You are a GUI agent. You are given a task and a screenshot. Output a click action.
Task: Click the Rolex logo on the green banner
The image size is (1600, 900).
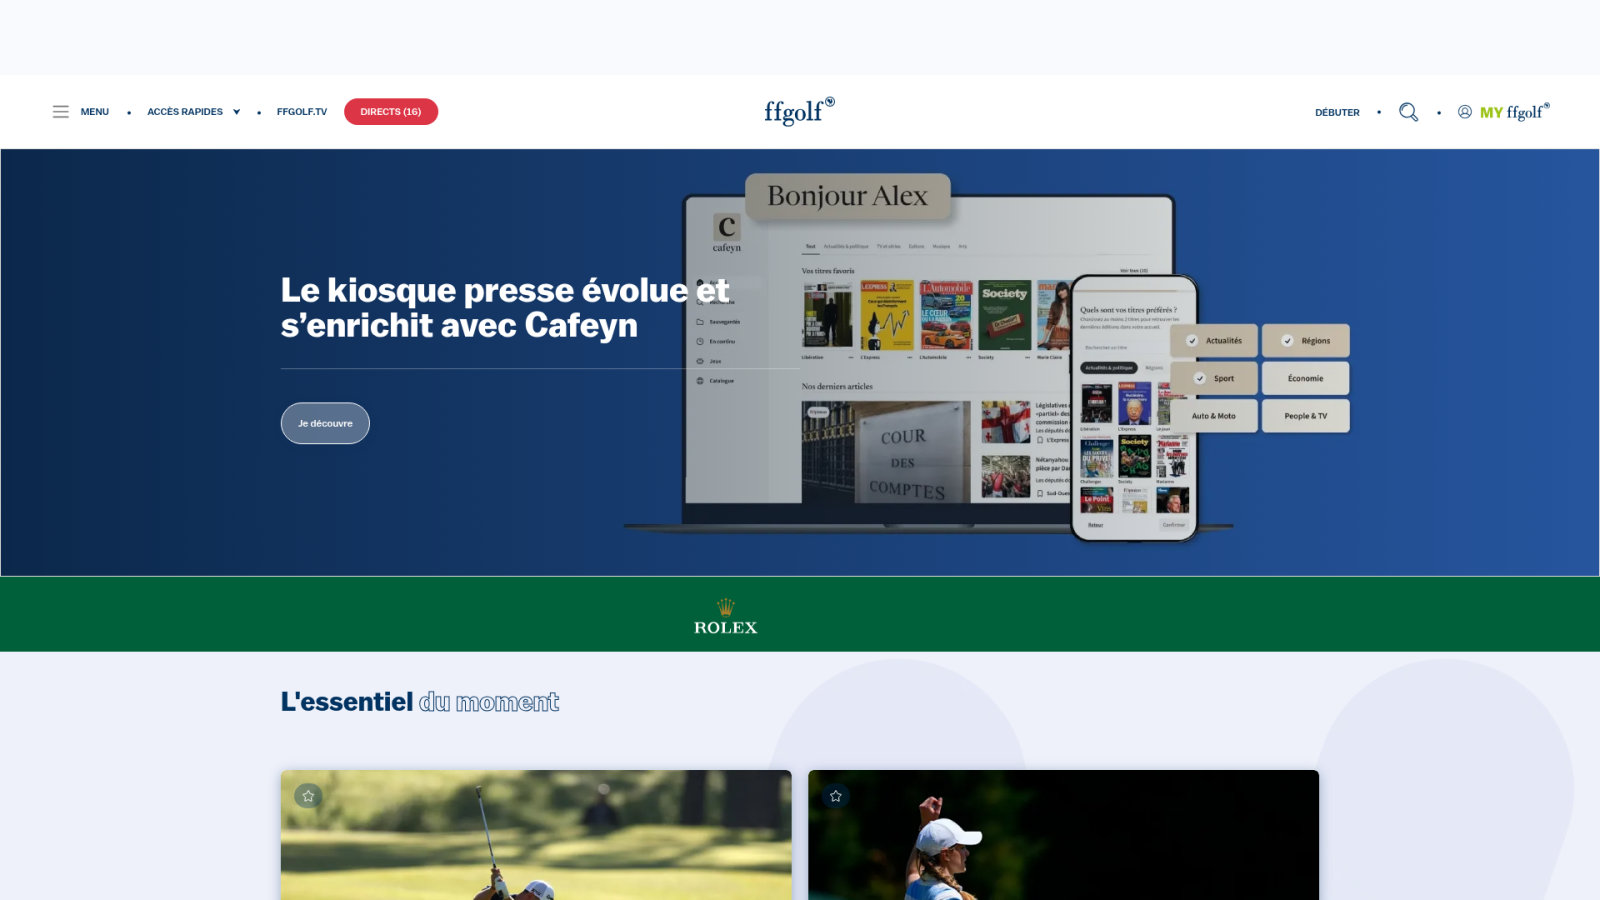726,616
